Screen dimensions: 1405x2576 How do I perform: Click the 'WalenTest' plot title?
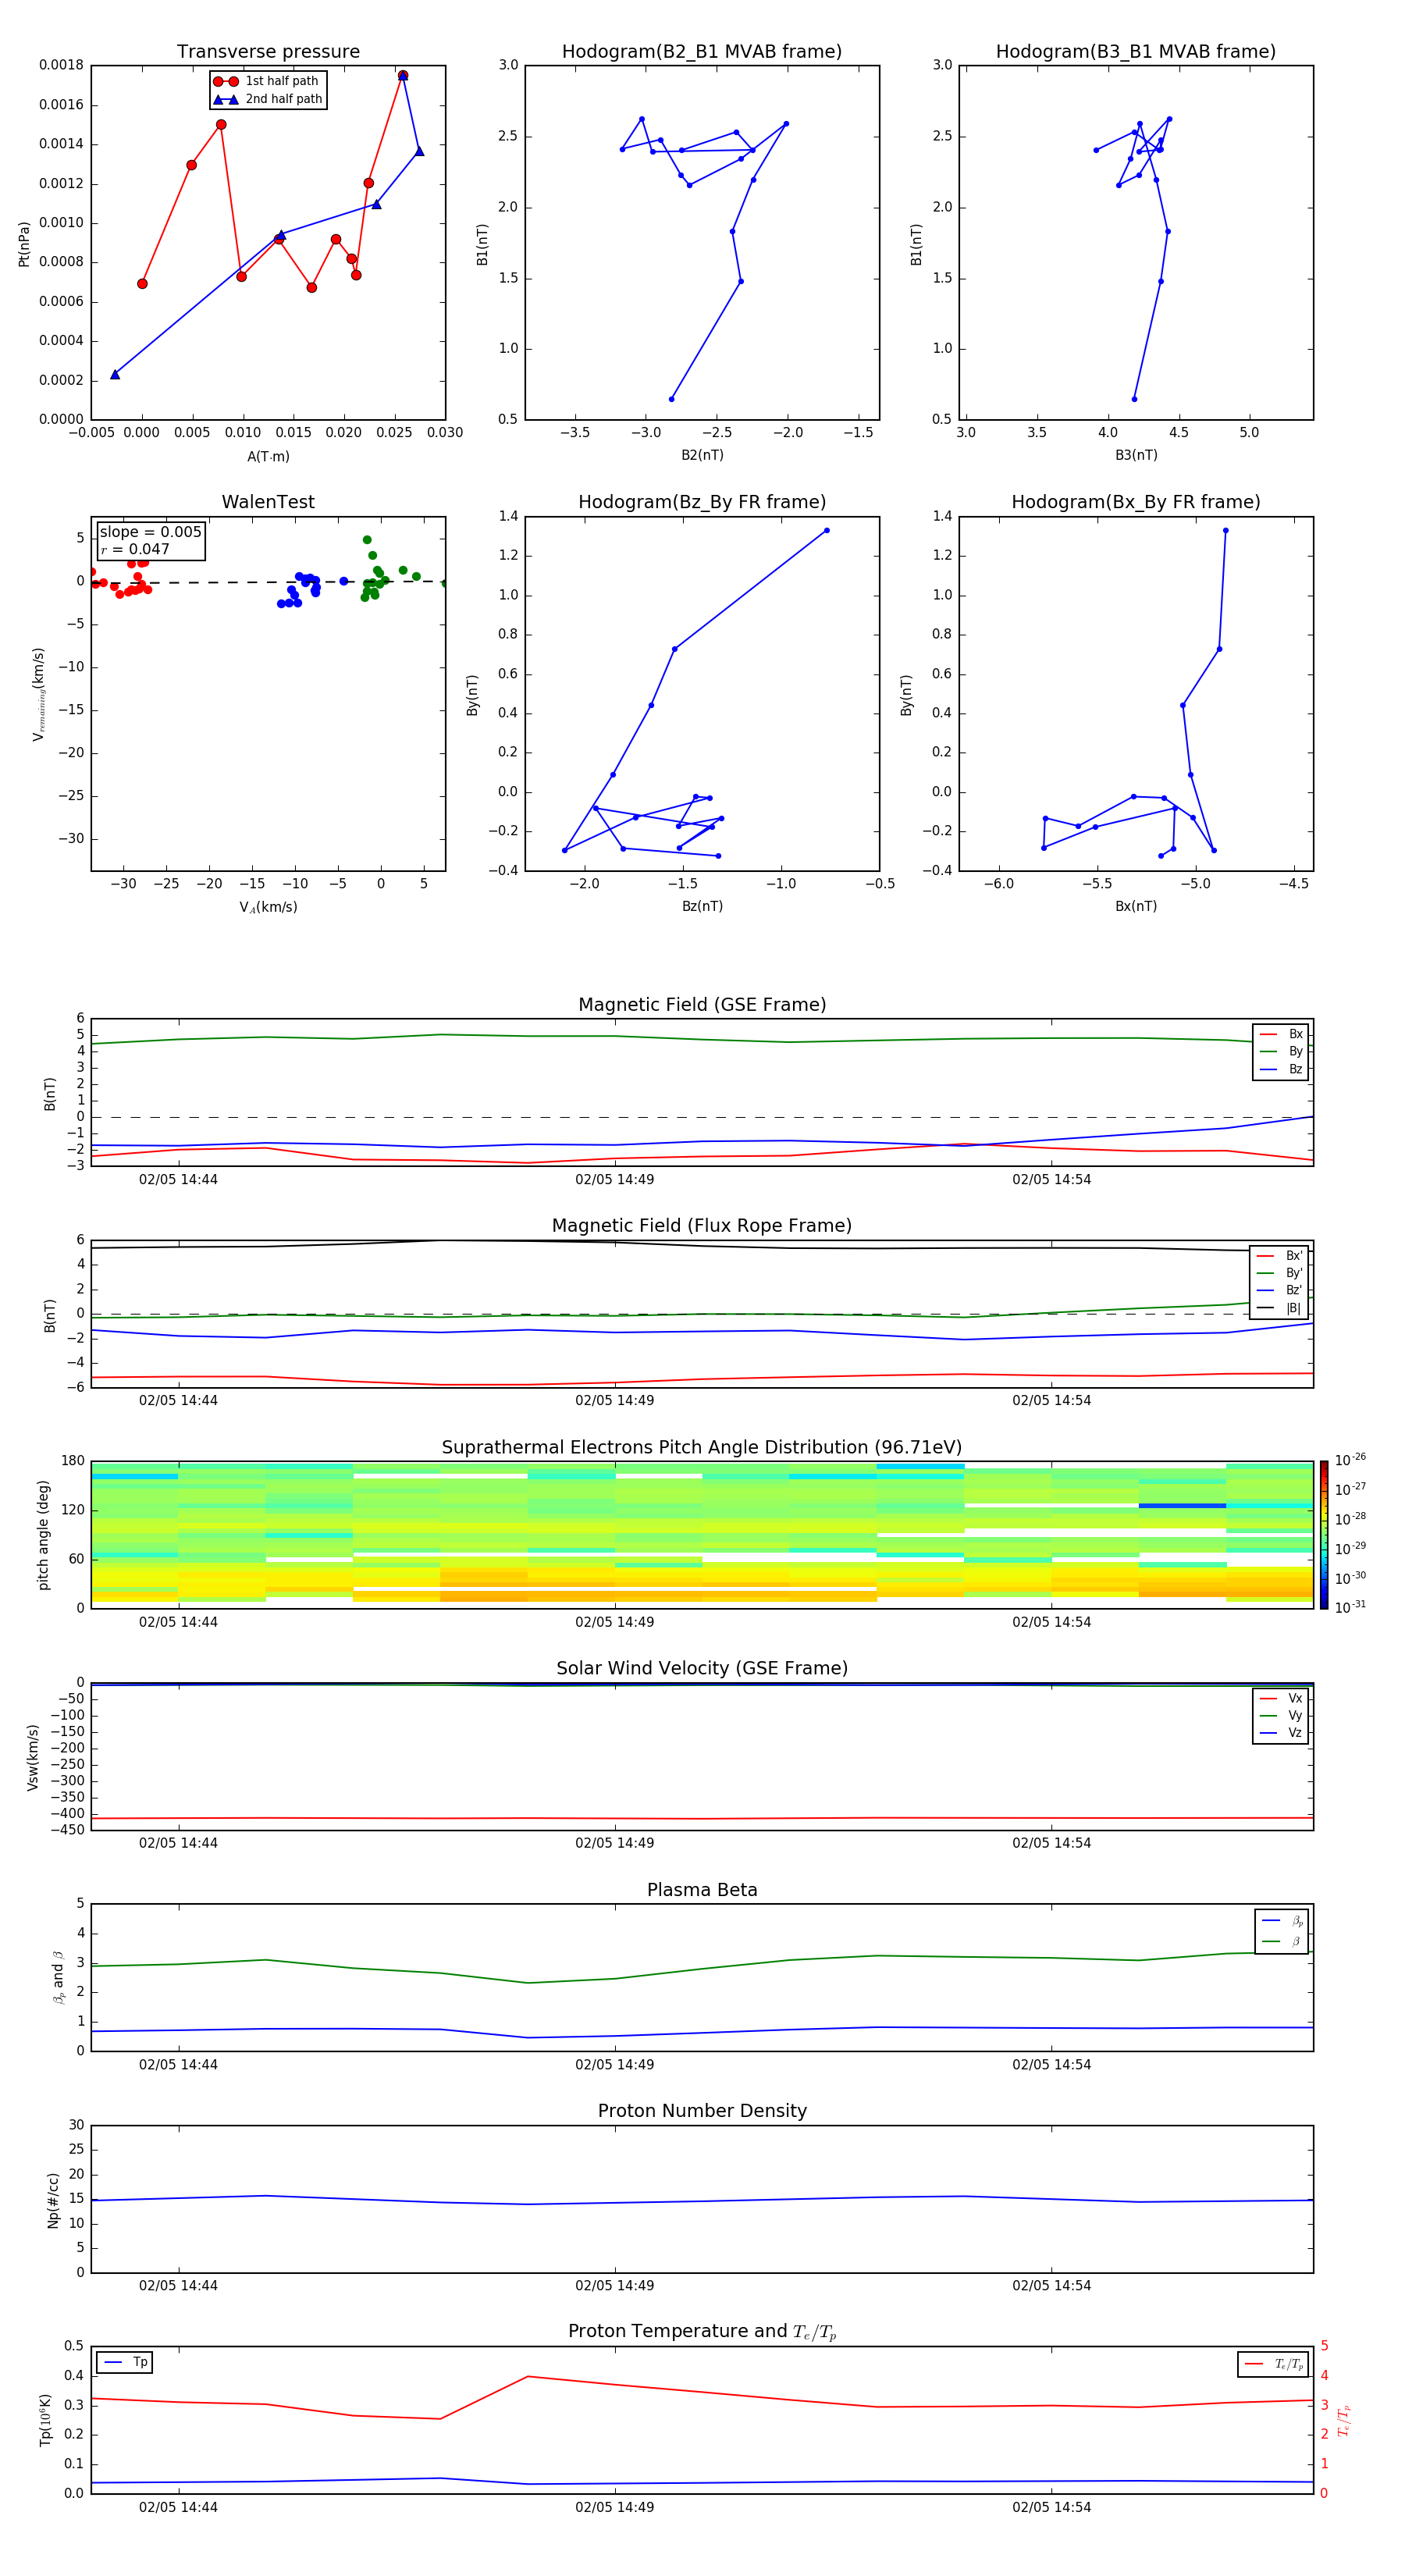click(268, 502)
